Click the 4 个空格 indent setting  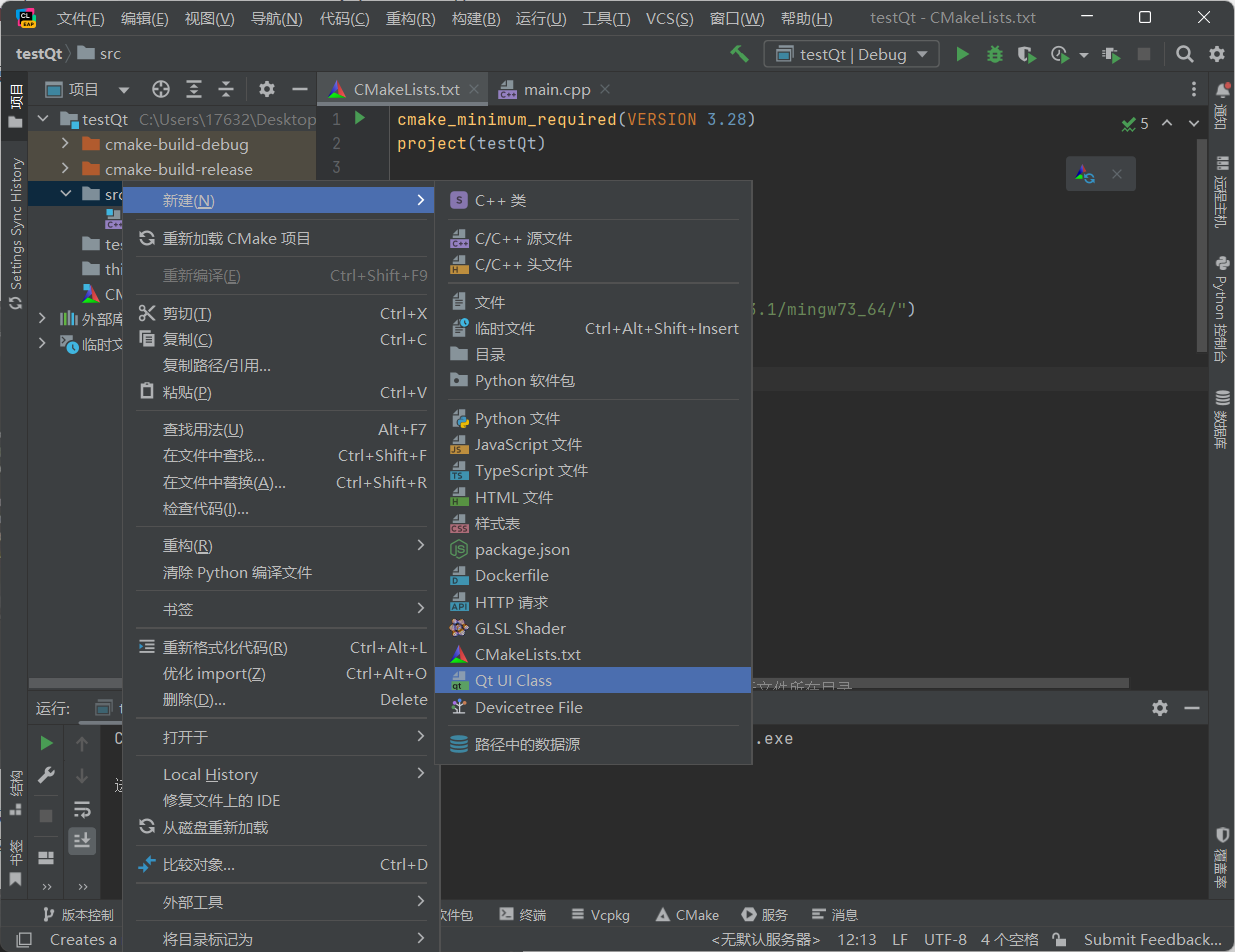coord(1010,939)
